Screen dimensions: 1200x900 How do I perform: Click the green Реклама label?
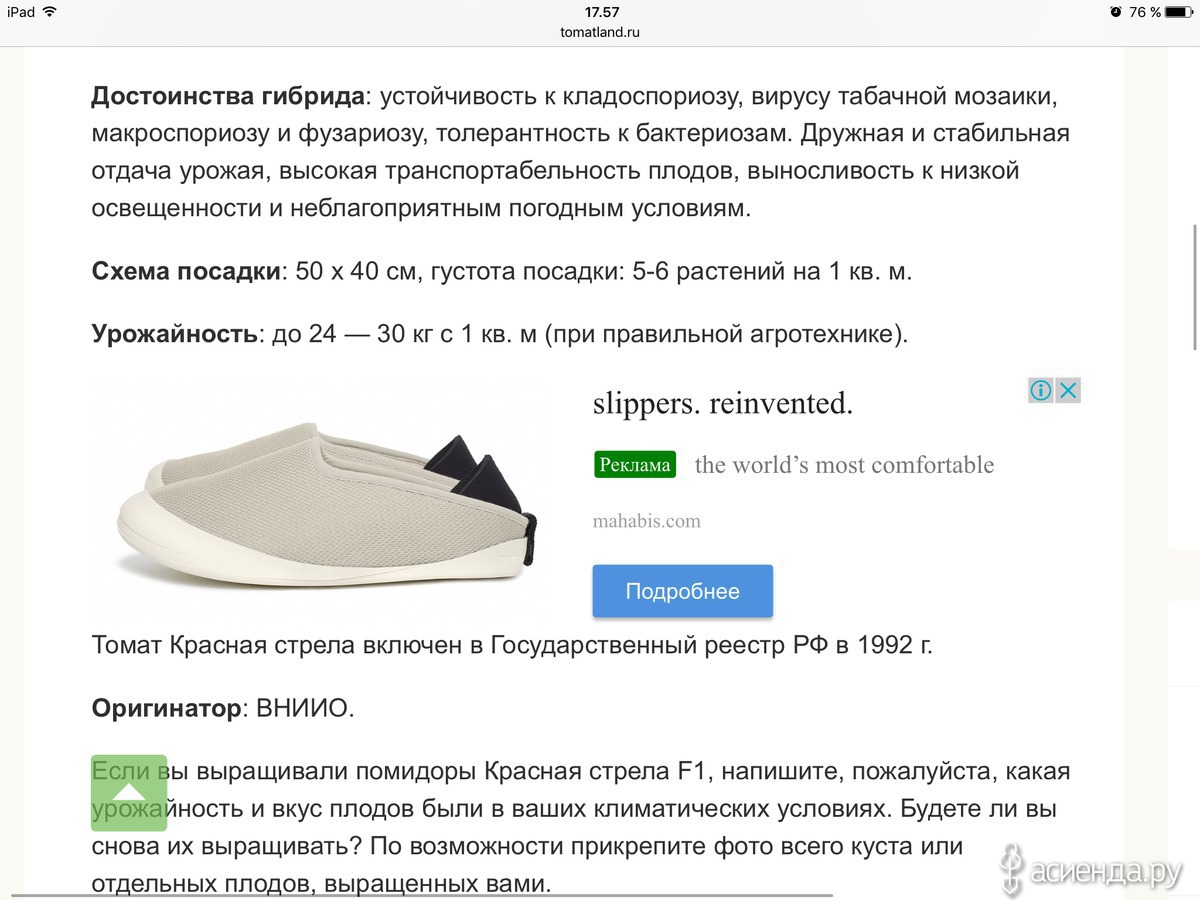[635, 465]
